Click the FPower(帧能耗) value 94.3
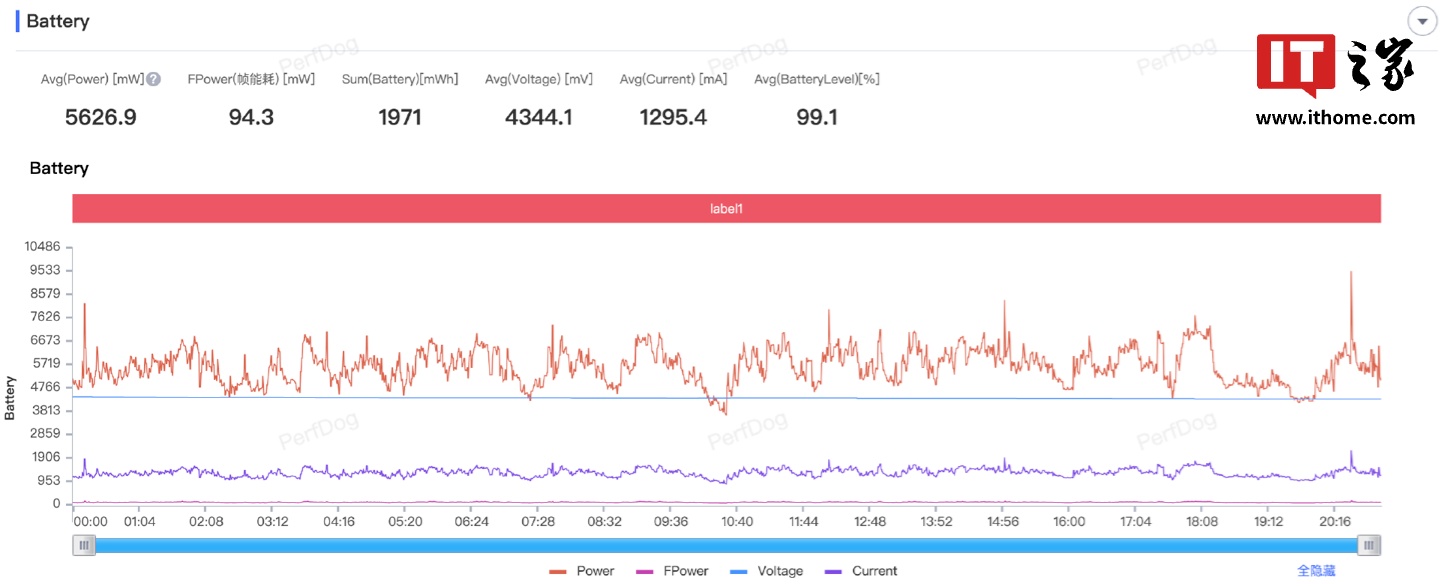 pyautogui.click(x=251, y=117)
